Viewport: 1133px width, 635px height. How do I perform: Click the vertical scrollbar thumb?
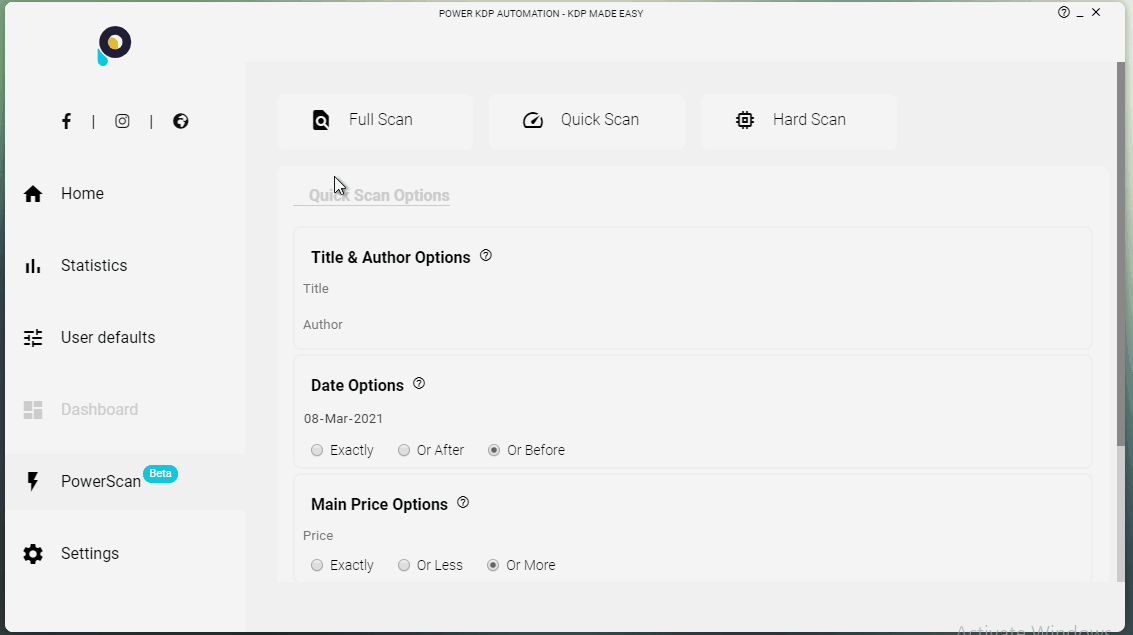tap(1121, 253)
